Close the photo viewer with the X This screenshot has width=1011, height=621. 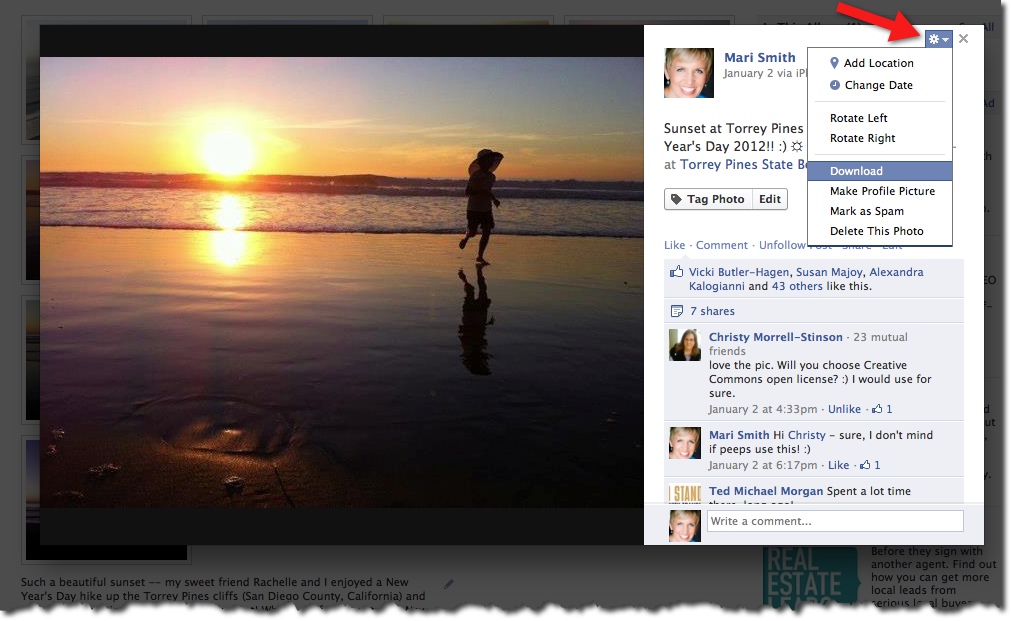tap(962, 39)
